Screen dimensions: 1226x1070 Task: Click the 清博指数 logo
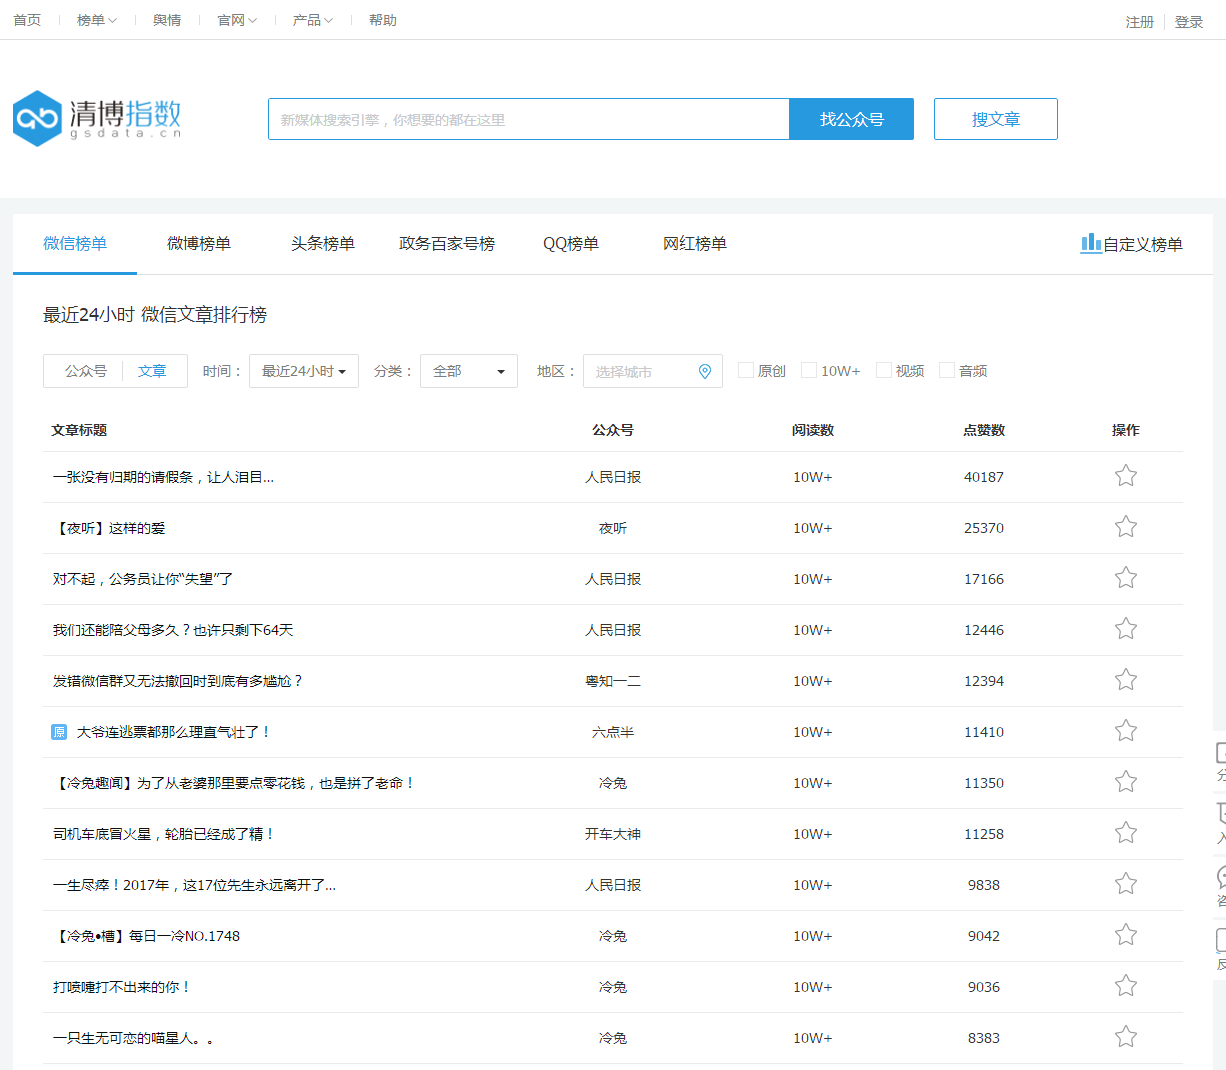click(x=98, y=119)
